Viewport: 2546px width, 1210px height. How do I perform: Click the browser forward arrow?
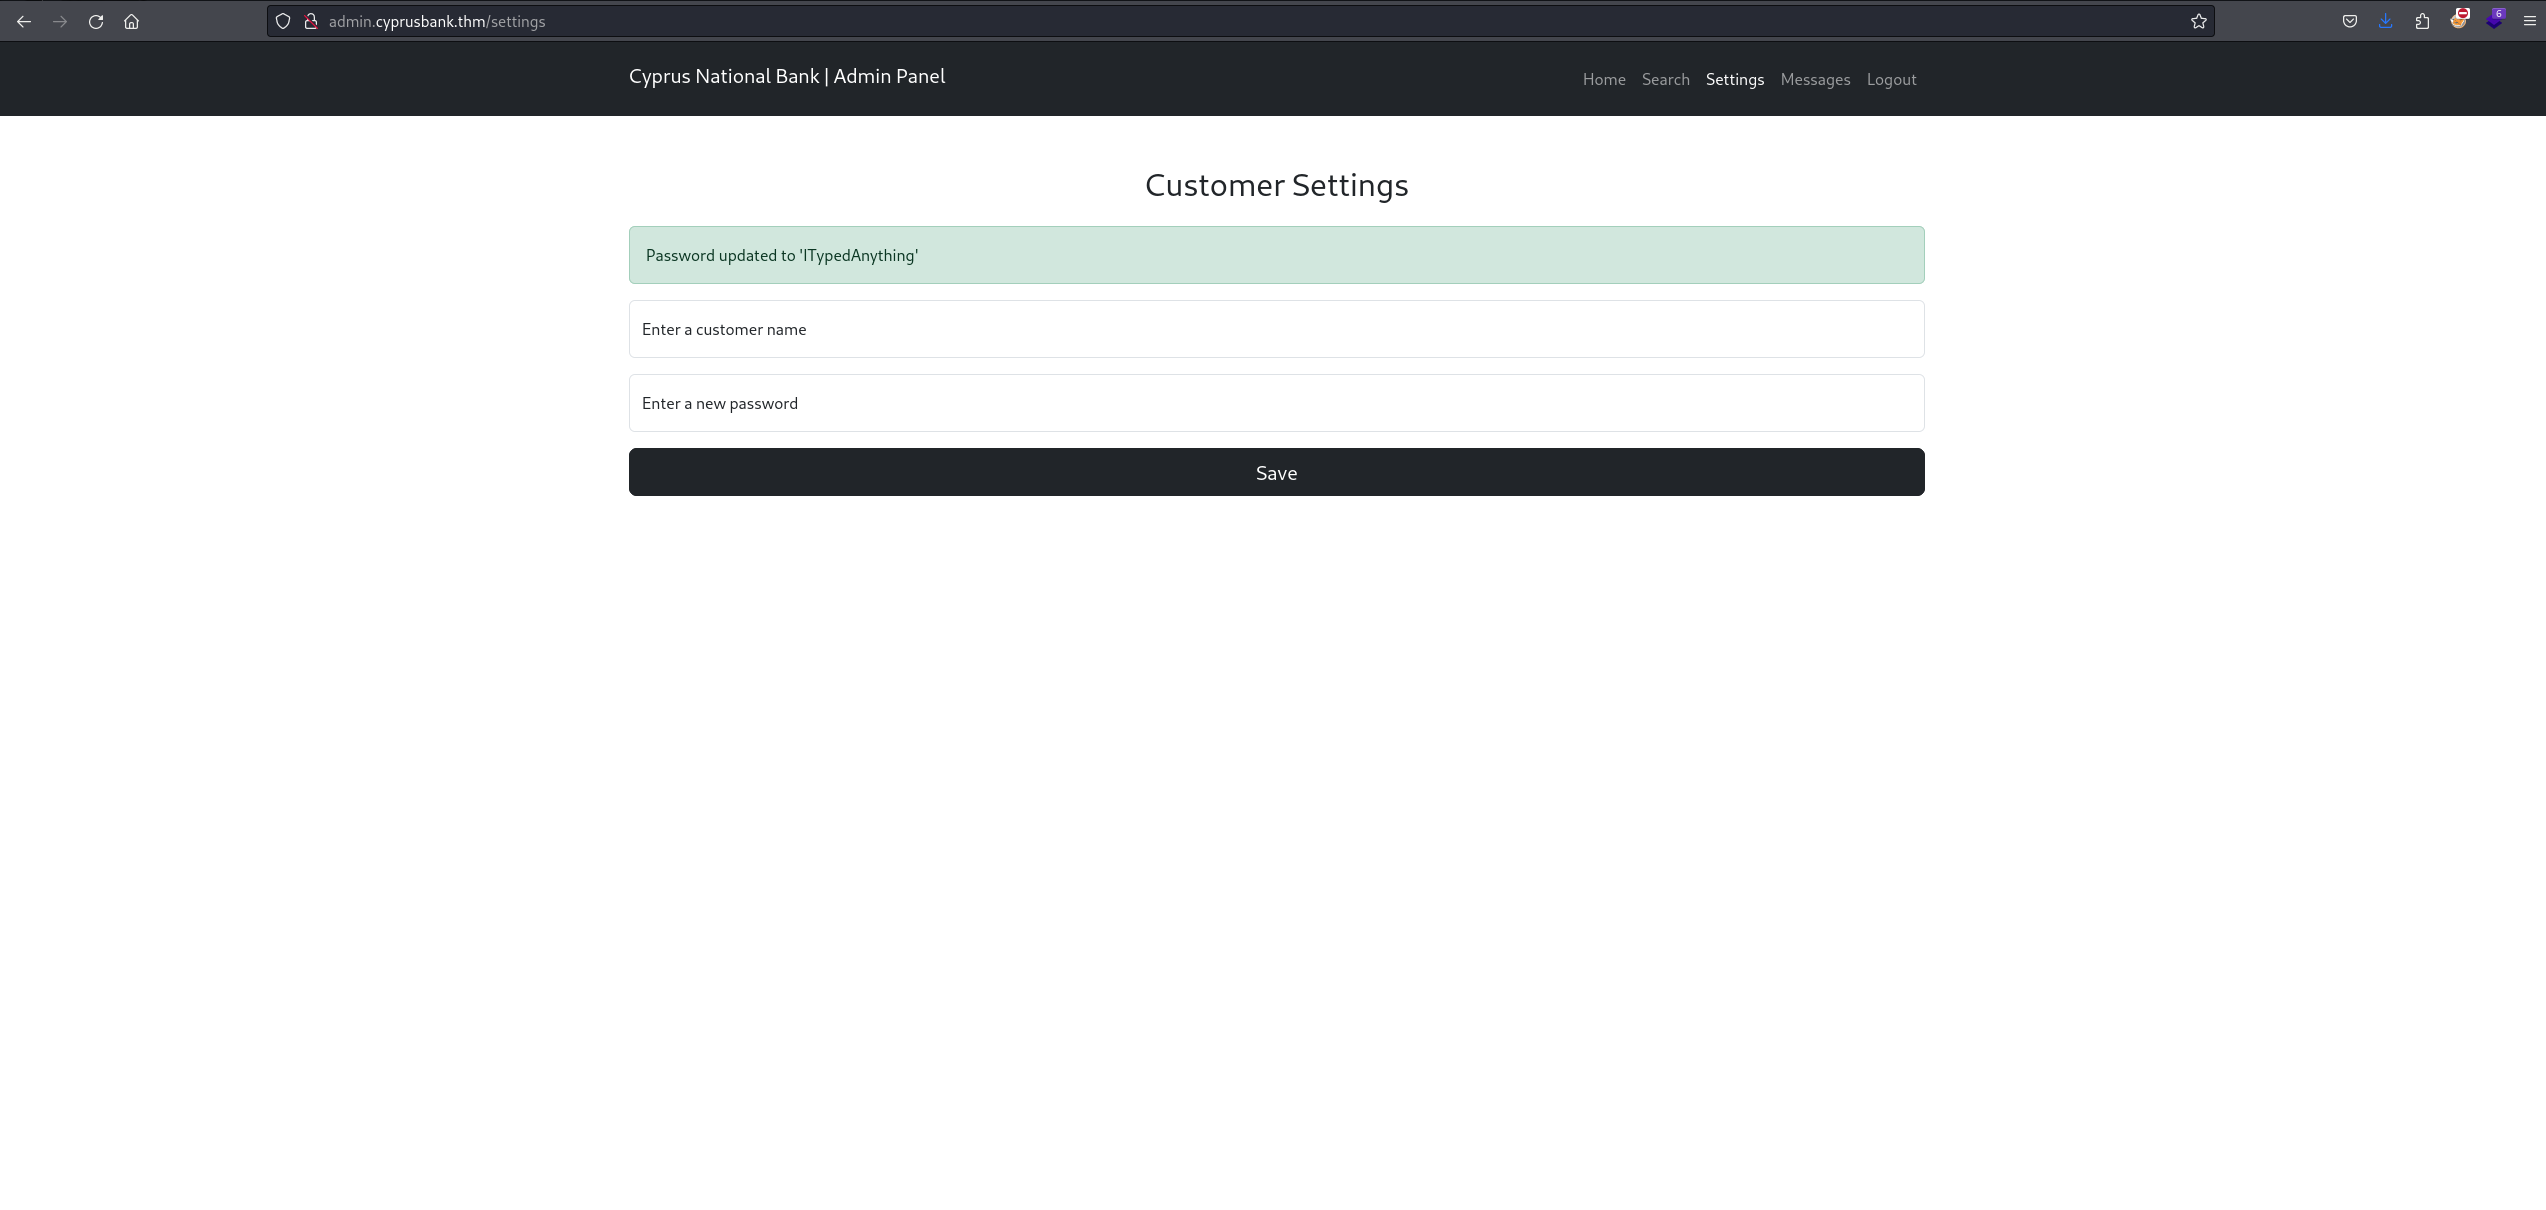point(60,21)
